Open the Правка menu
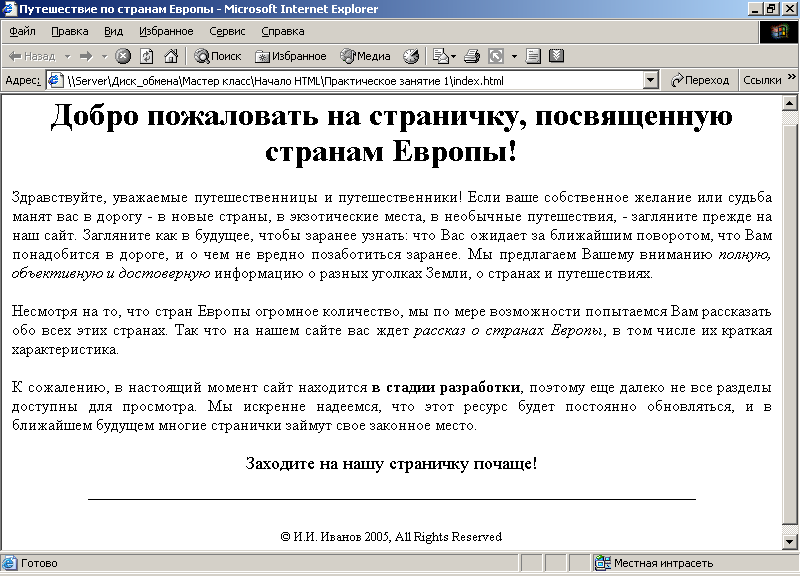 69,31
